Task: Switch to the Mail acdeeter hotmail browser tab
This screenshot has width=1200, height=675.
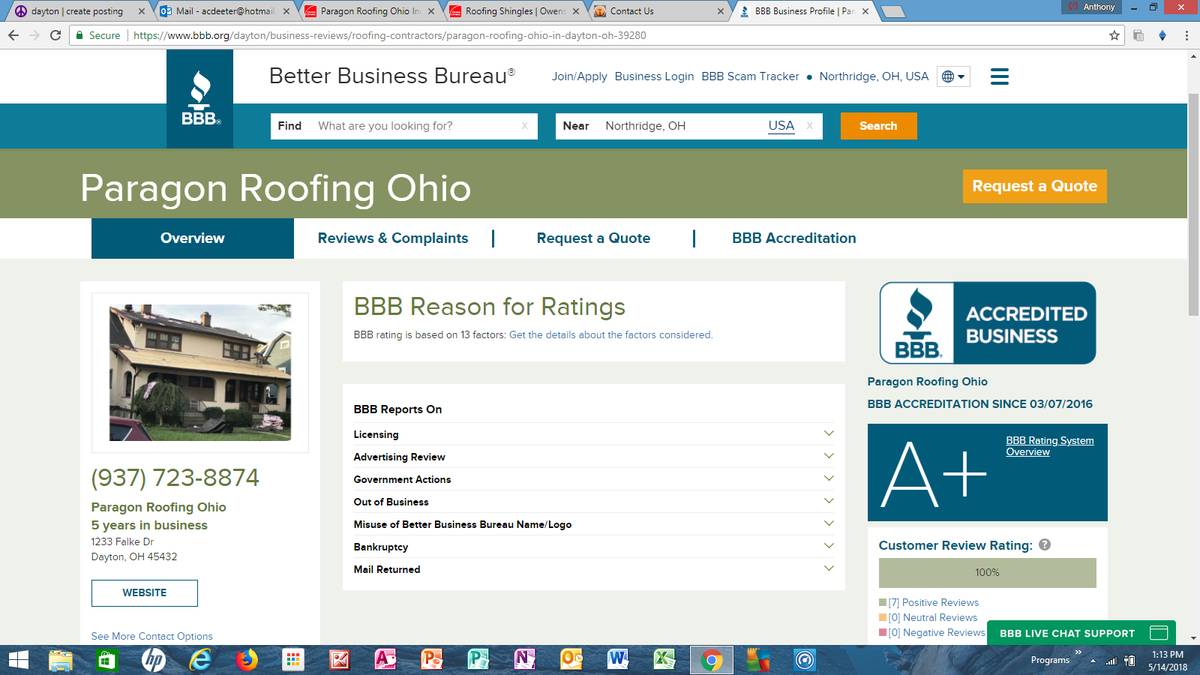Action: pos(224,11)
